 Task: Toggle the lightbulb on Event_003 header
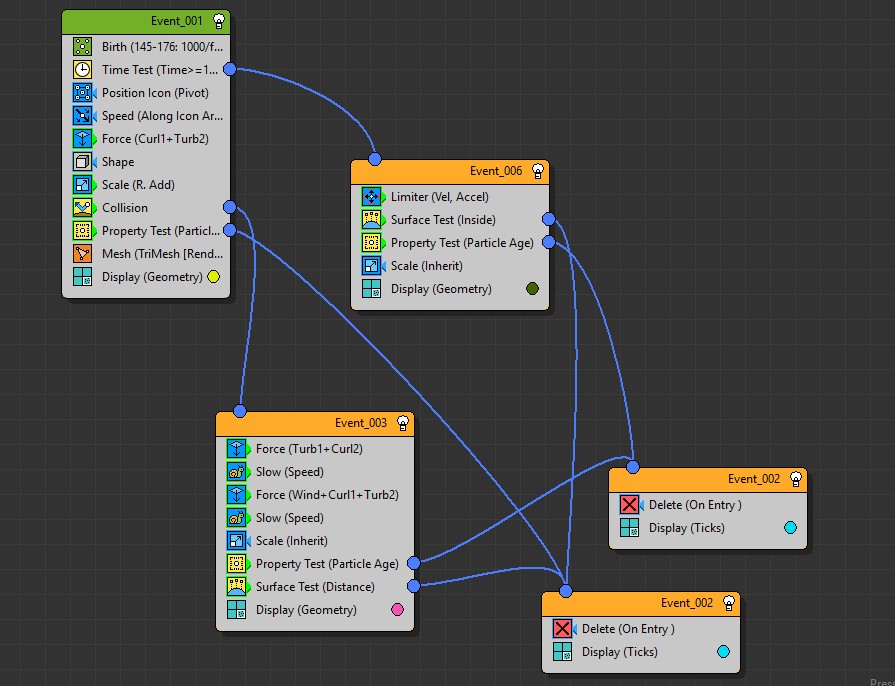tap(403, 423)
